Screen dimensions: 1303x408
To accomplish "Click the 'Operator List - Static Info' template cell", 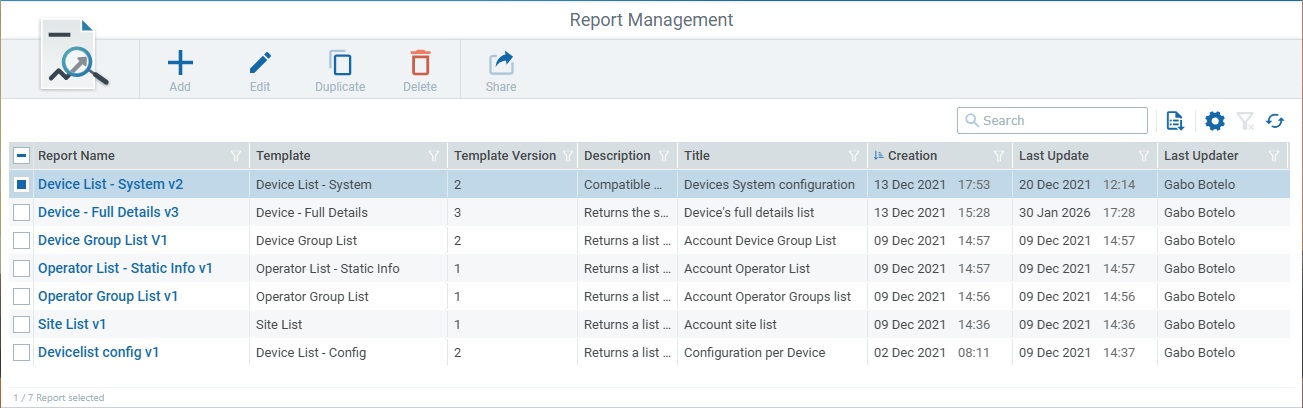I will point(327,268).
